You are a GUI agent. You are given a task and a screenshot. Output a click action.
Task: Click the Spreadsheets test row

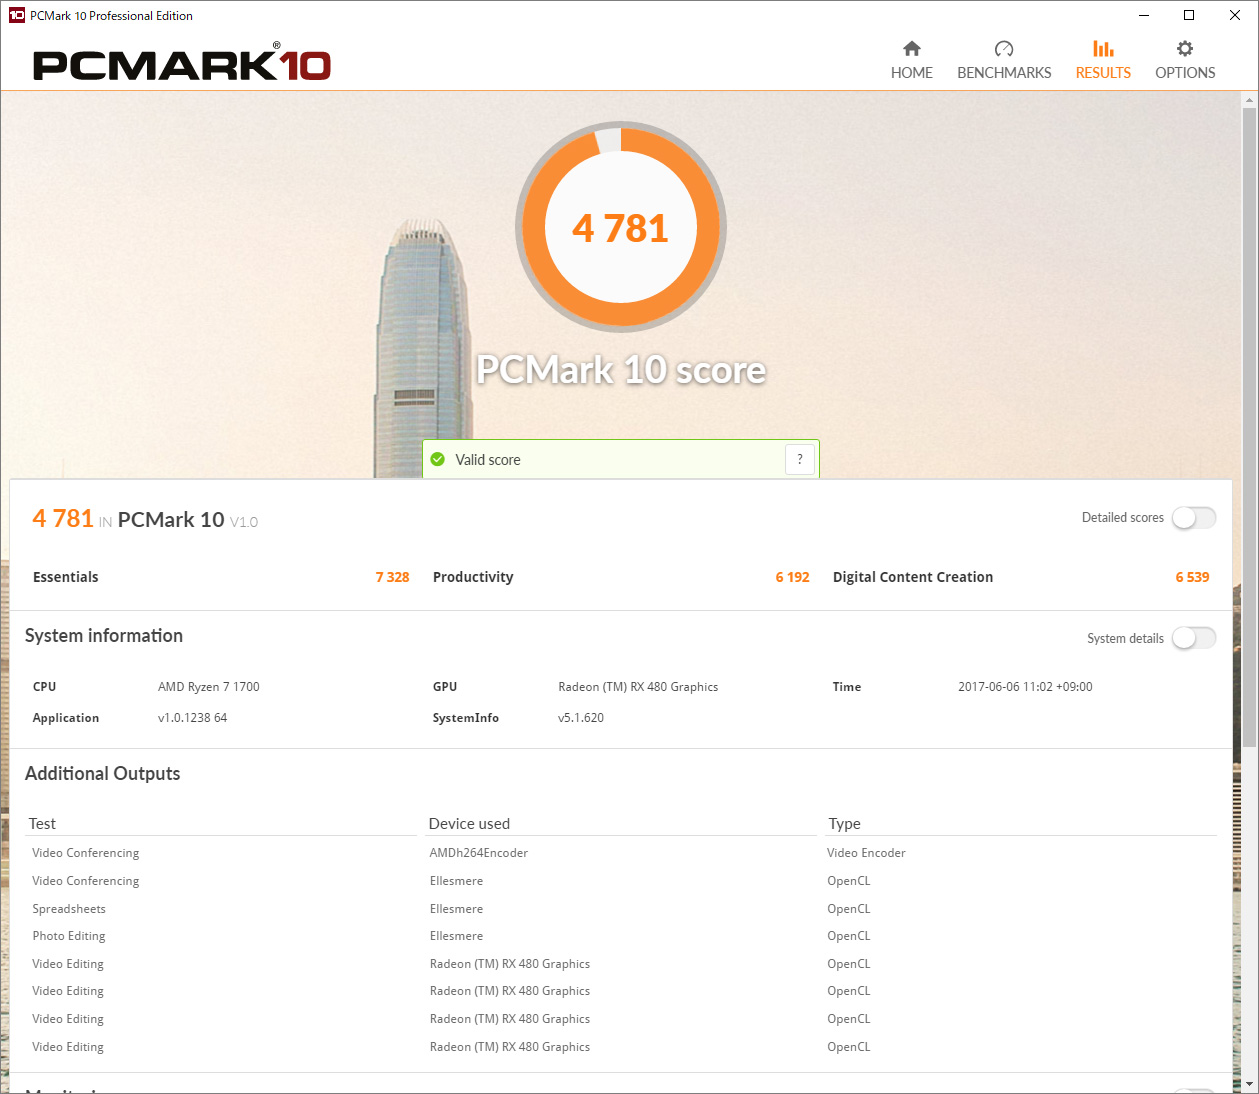click(x=69, y=909)
